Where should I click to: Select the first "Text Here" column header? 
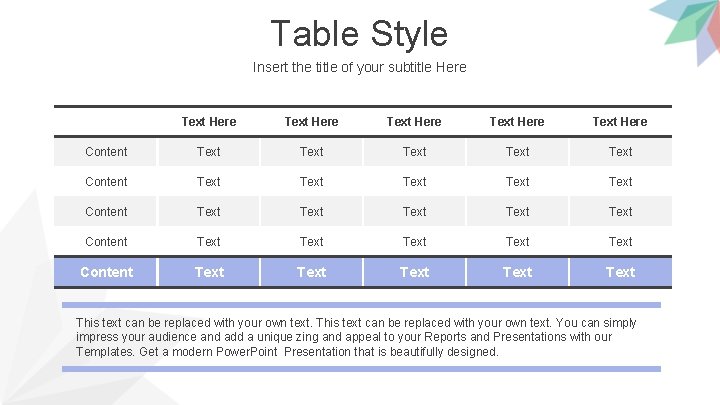tap(209, 122)
